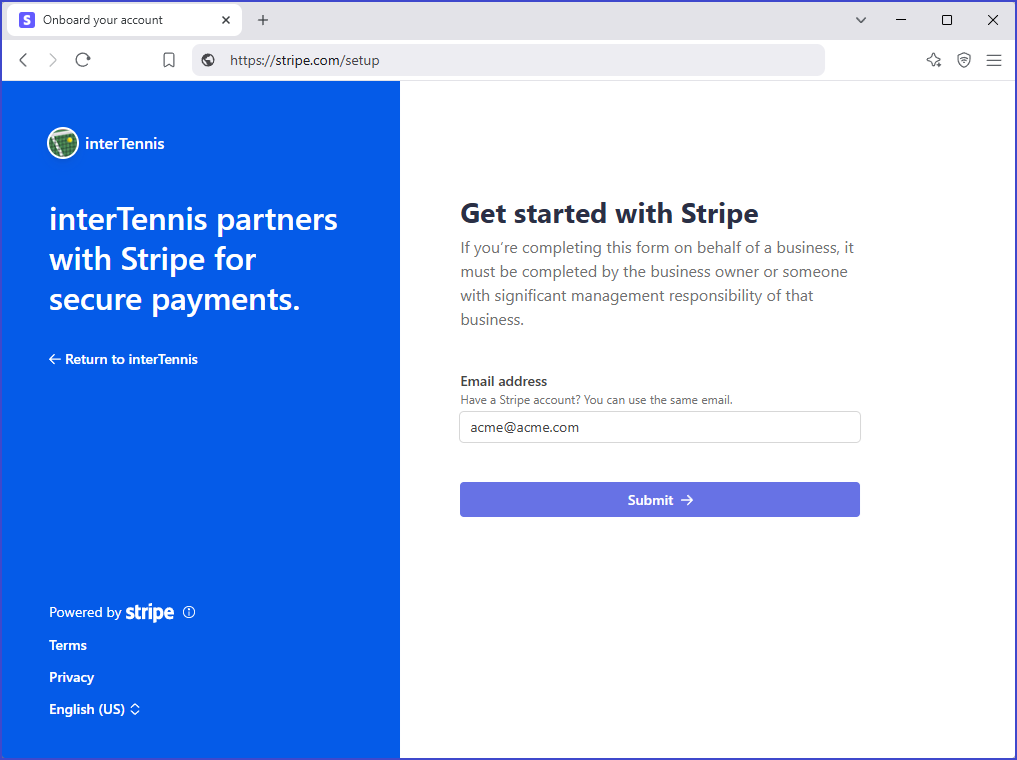This screenshot has width=1017, height=760.
Task: Click Return to interTennis
Action: click(x=123, y=359)
